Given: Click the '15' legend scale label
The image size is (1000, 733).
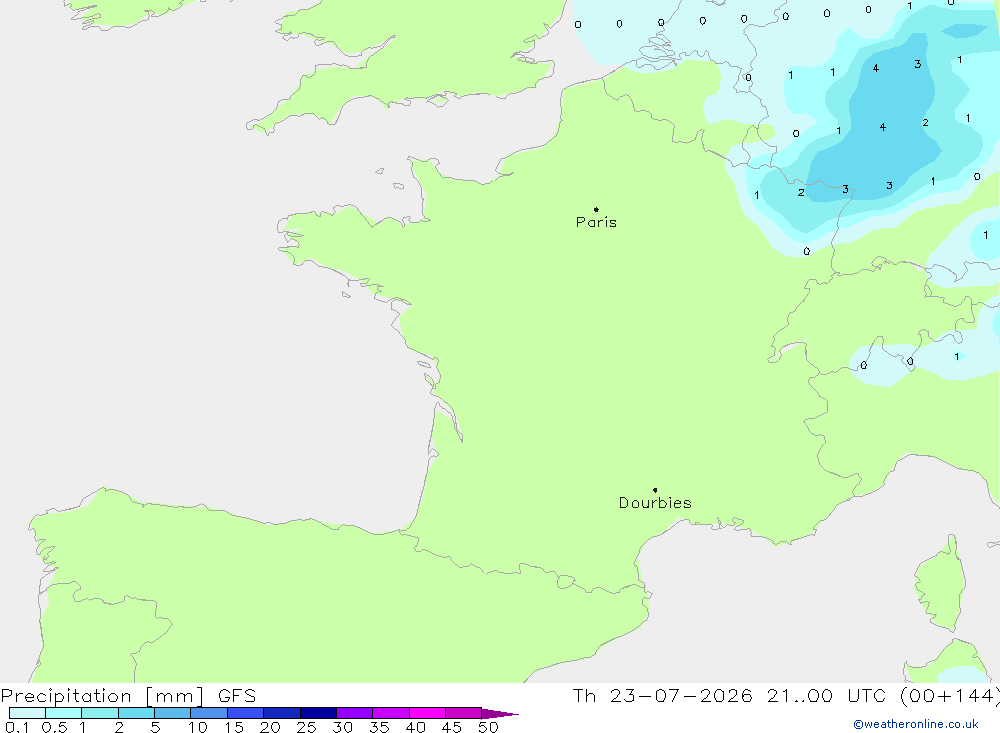Looking at the screenshot, I should tap(234, 727).
